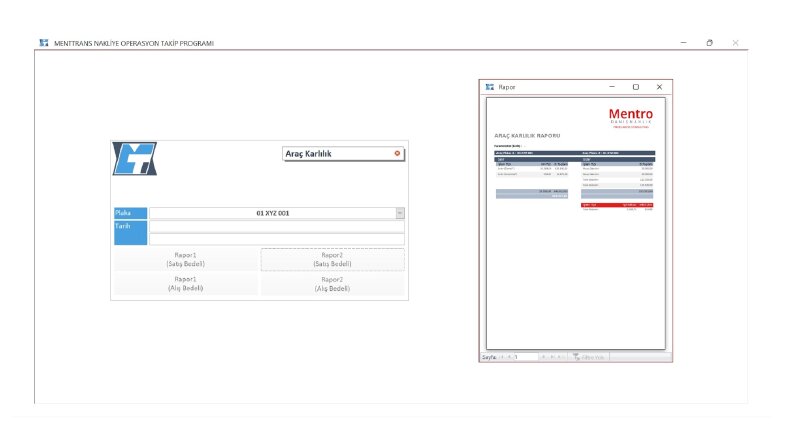
Task: Click the second Tarih date field
Action: [277, 239]
